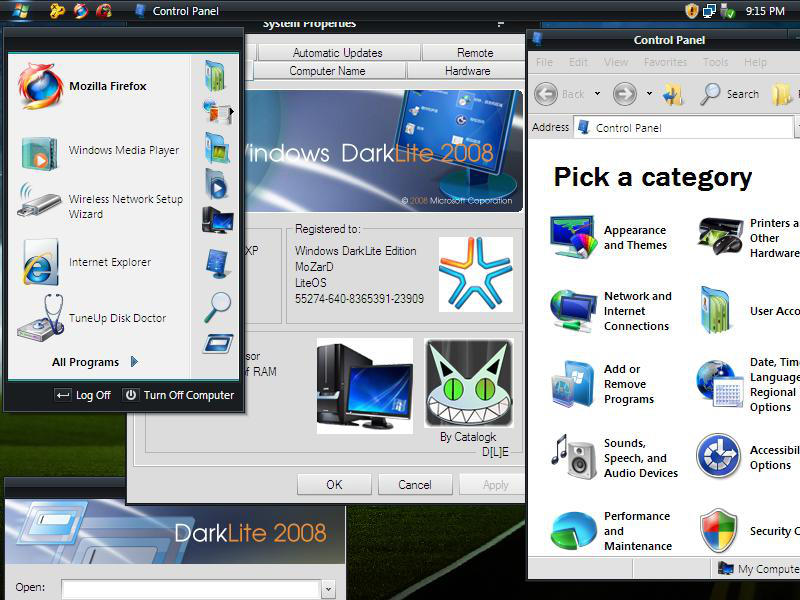Open Performance and Maintenance category
The height and width of the screenshot is (600, 800).
611,531
